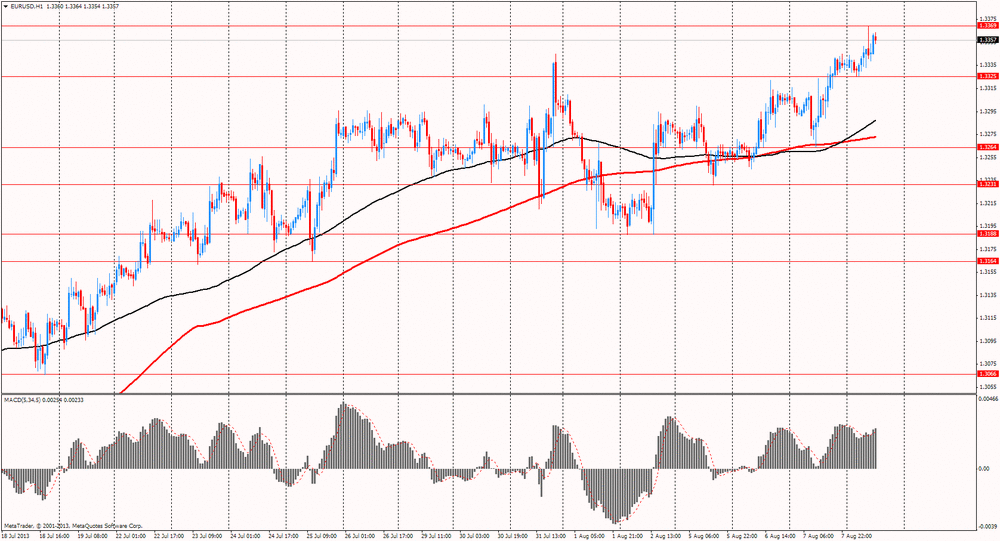
Task: Select the 1.3264 horizontal level price tag
Action: [x=988, y=147]
